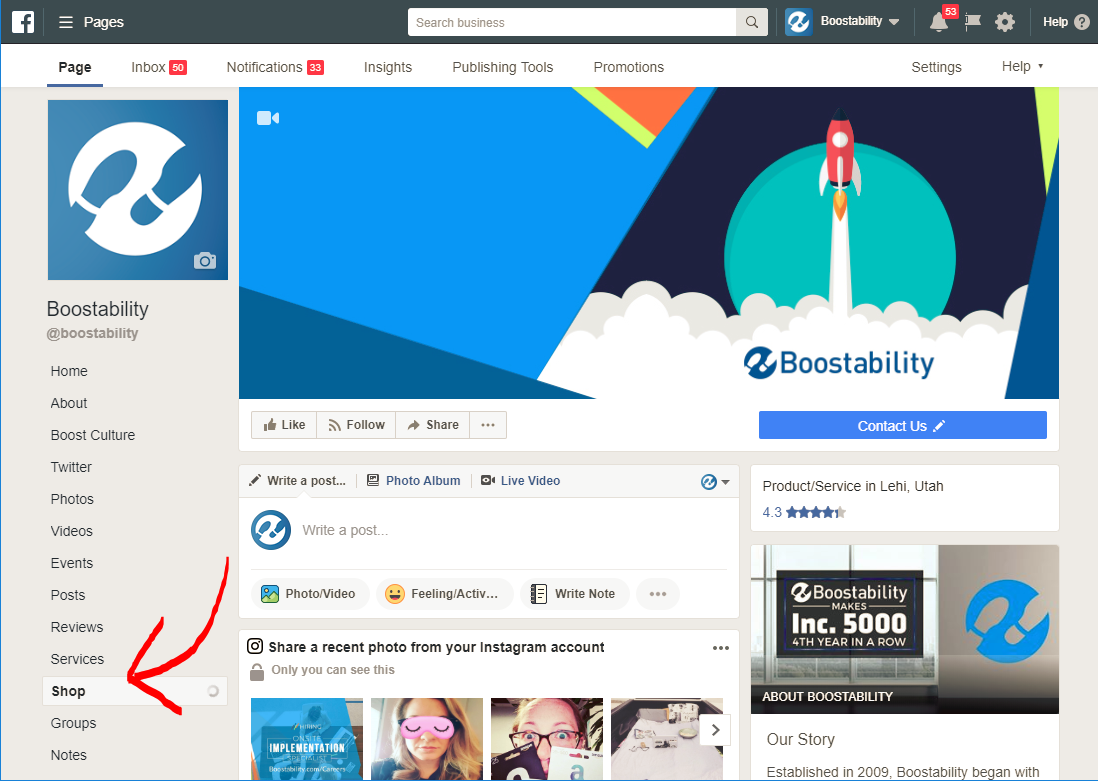Open the Pages hamburger menu icon
The height and width of the screenshot is (781, 1098).
pyautogui.click(x=66, y=22)
